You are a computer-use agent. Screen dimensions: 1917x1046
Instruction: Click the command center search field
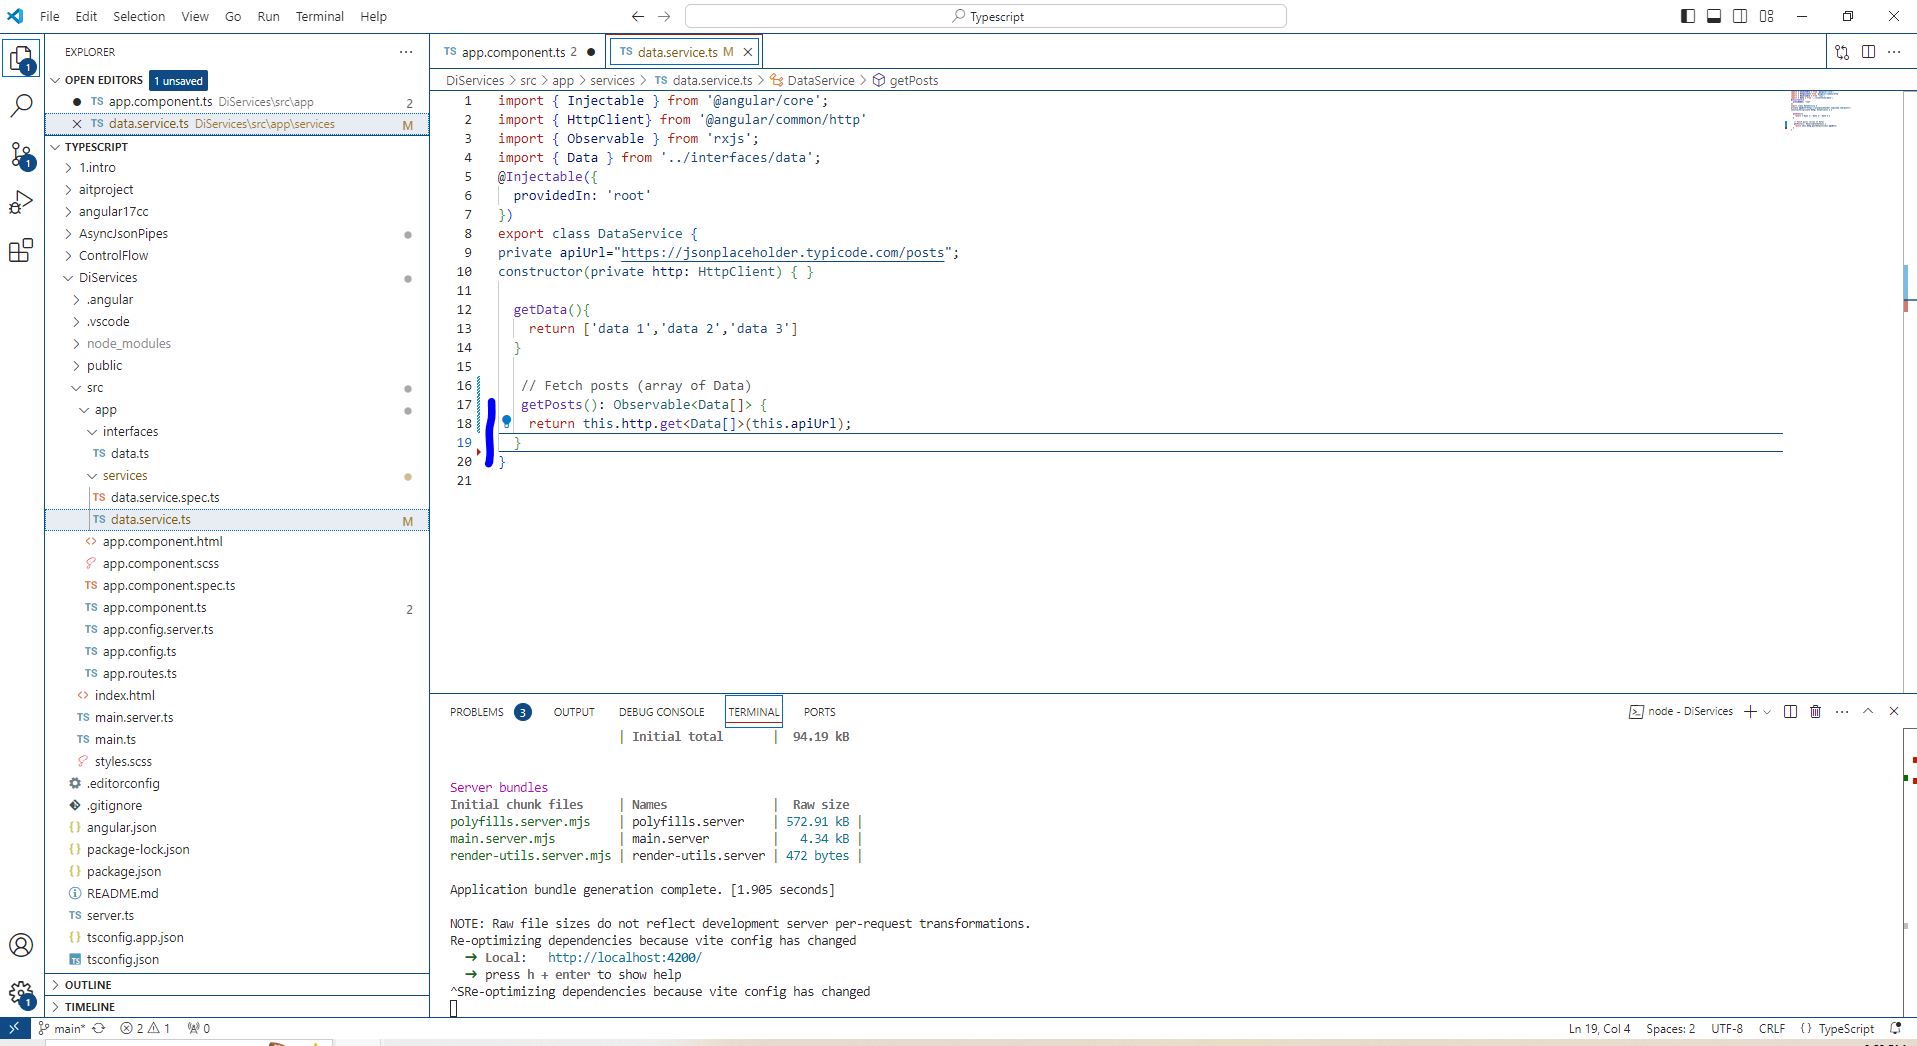[x=986, y=16]
